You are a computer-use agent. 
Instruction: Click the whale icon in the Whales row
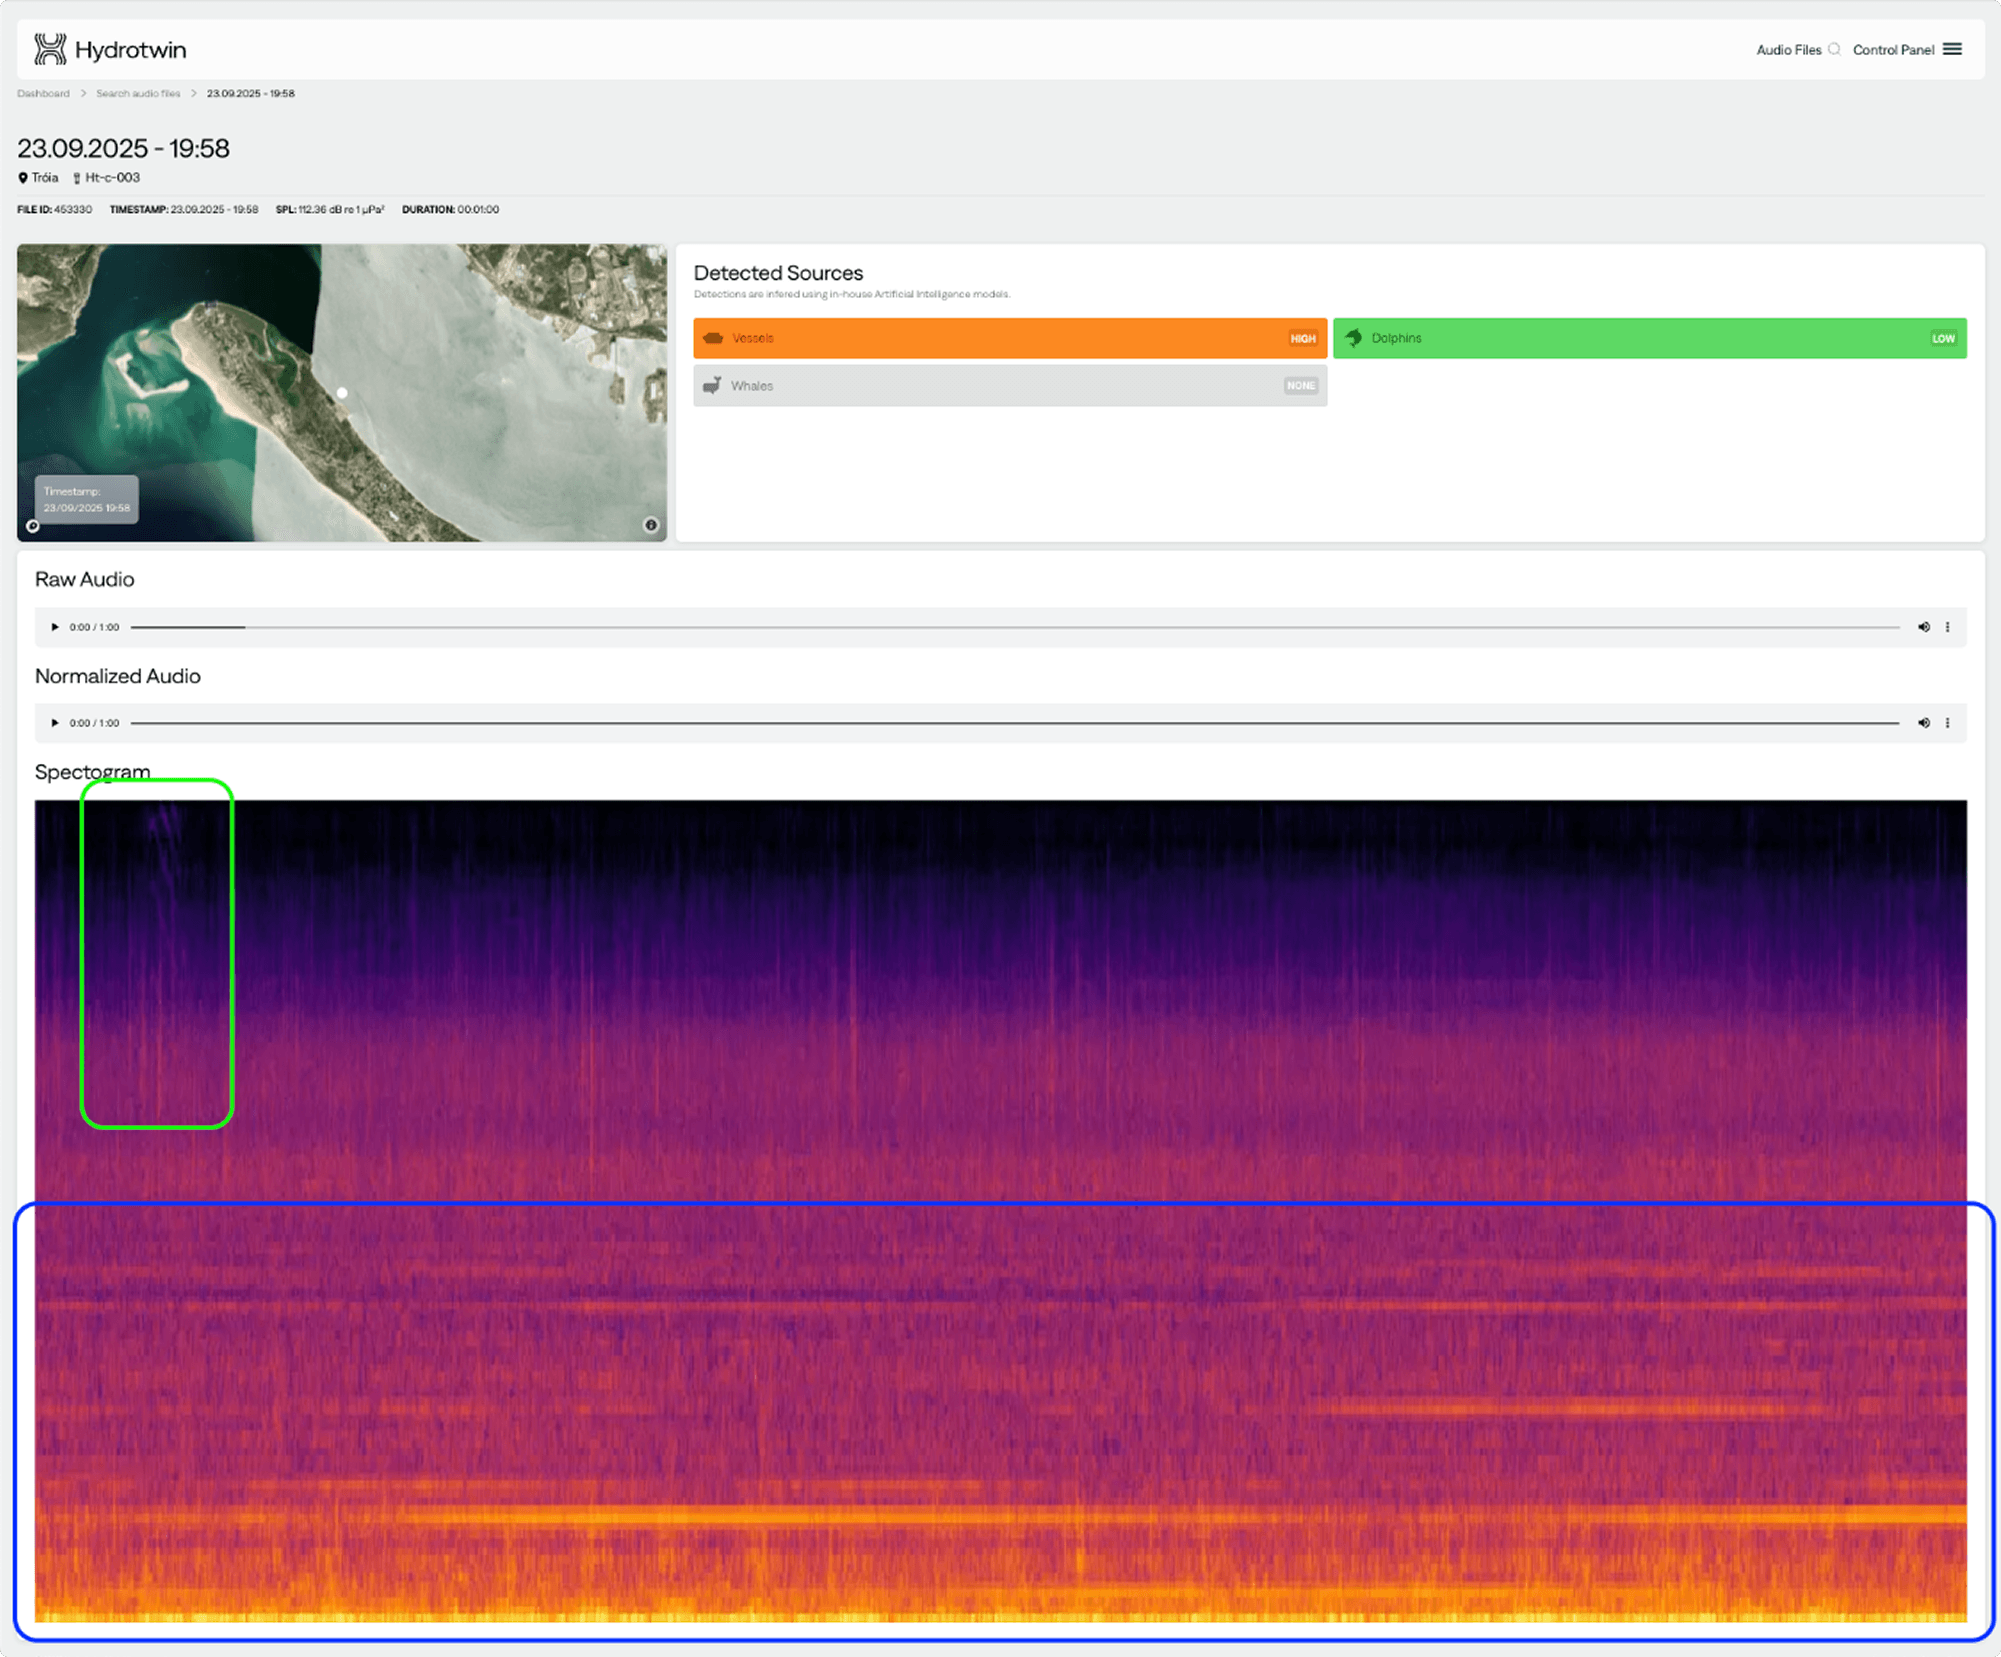pyautogui.click(x=713, y=385)
